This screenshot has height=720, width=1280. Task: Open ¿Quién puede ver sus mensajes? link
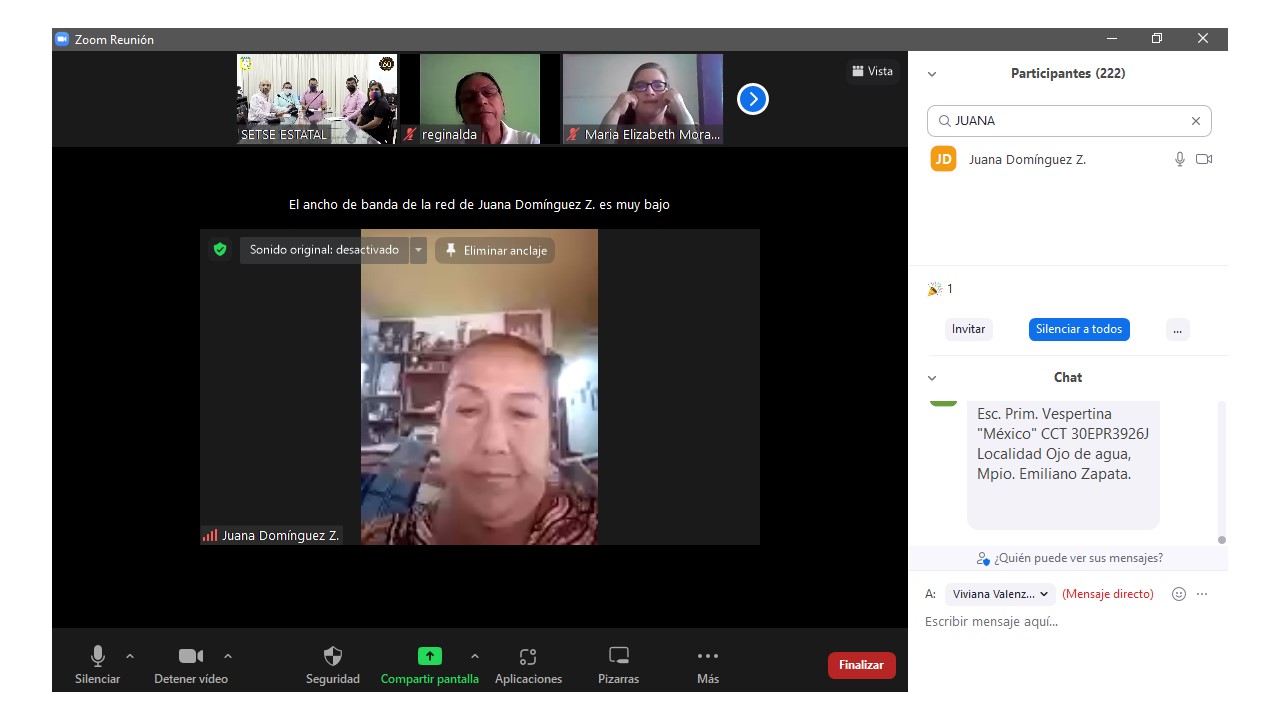pyautogui.click(x=1069, y=558)
